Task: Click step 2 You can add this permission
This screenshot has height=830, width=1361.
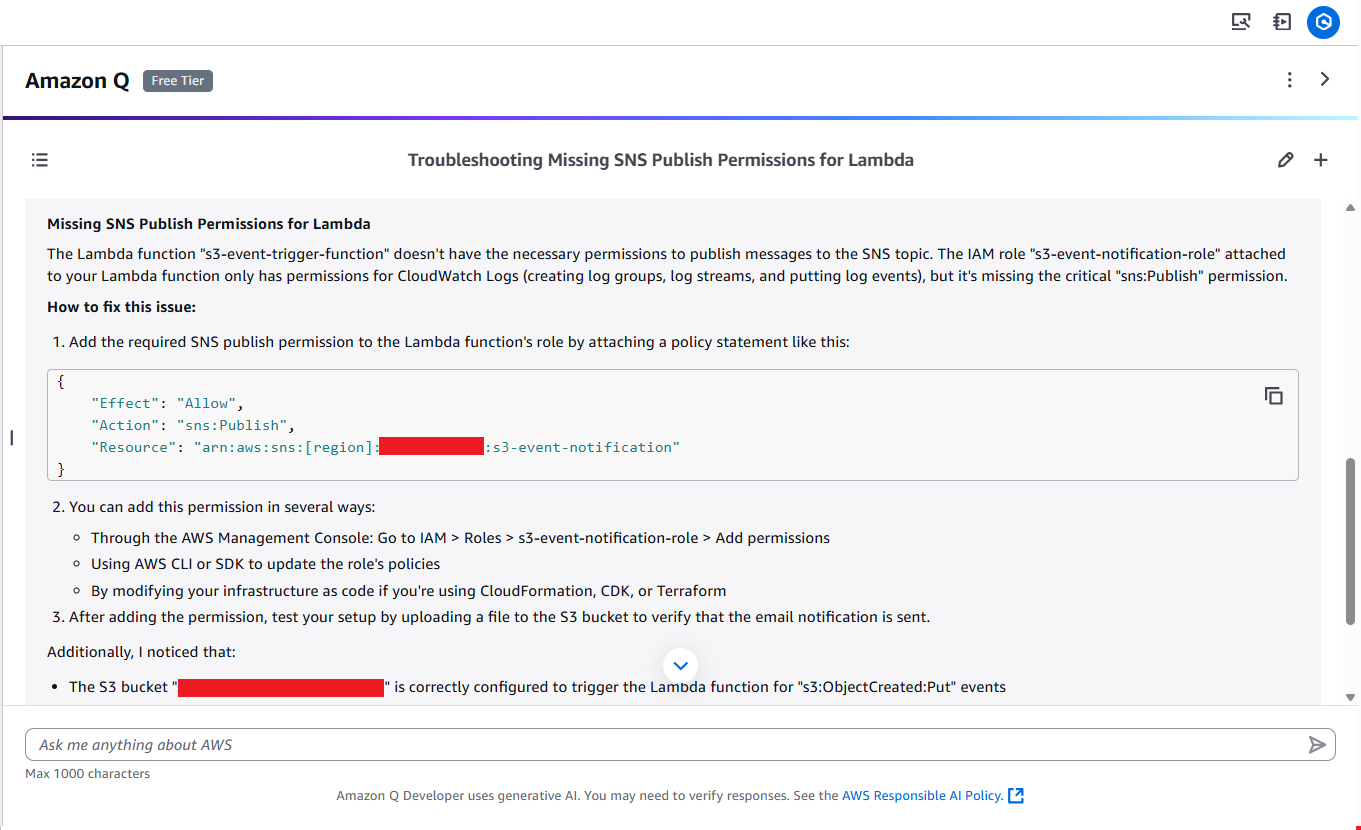Action: pos(214,507)
